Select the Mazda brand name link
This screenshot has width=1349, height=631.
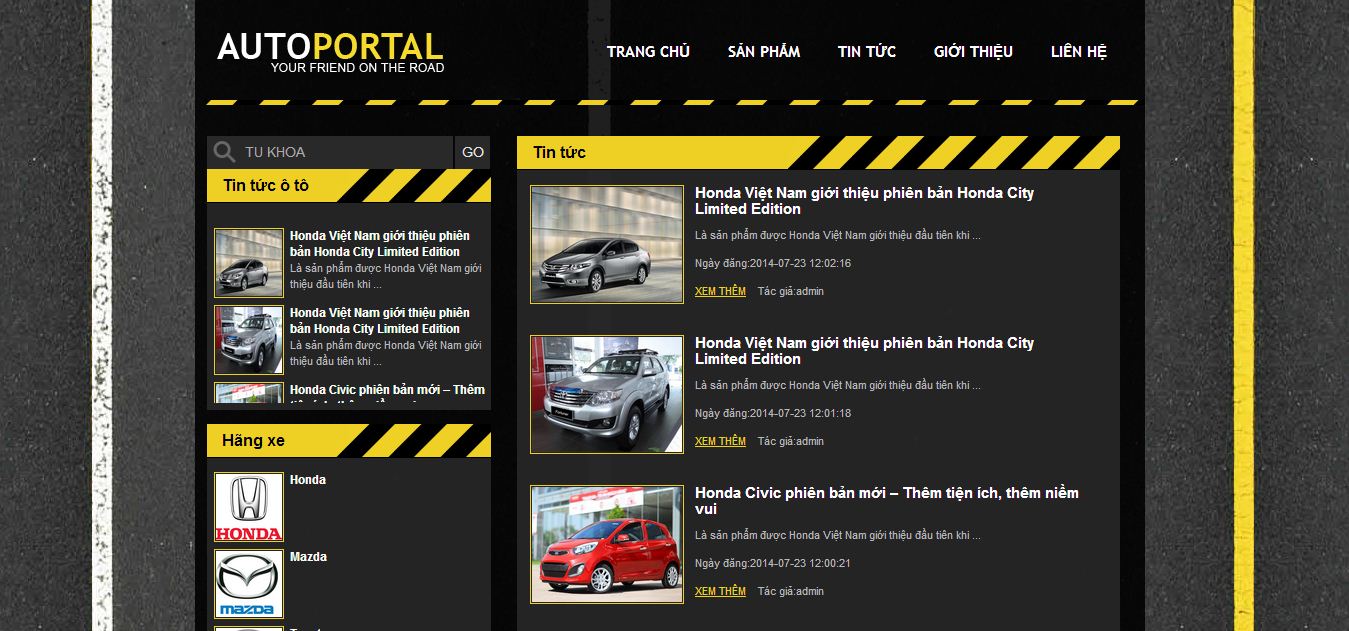point(308,557)
